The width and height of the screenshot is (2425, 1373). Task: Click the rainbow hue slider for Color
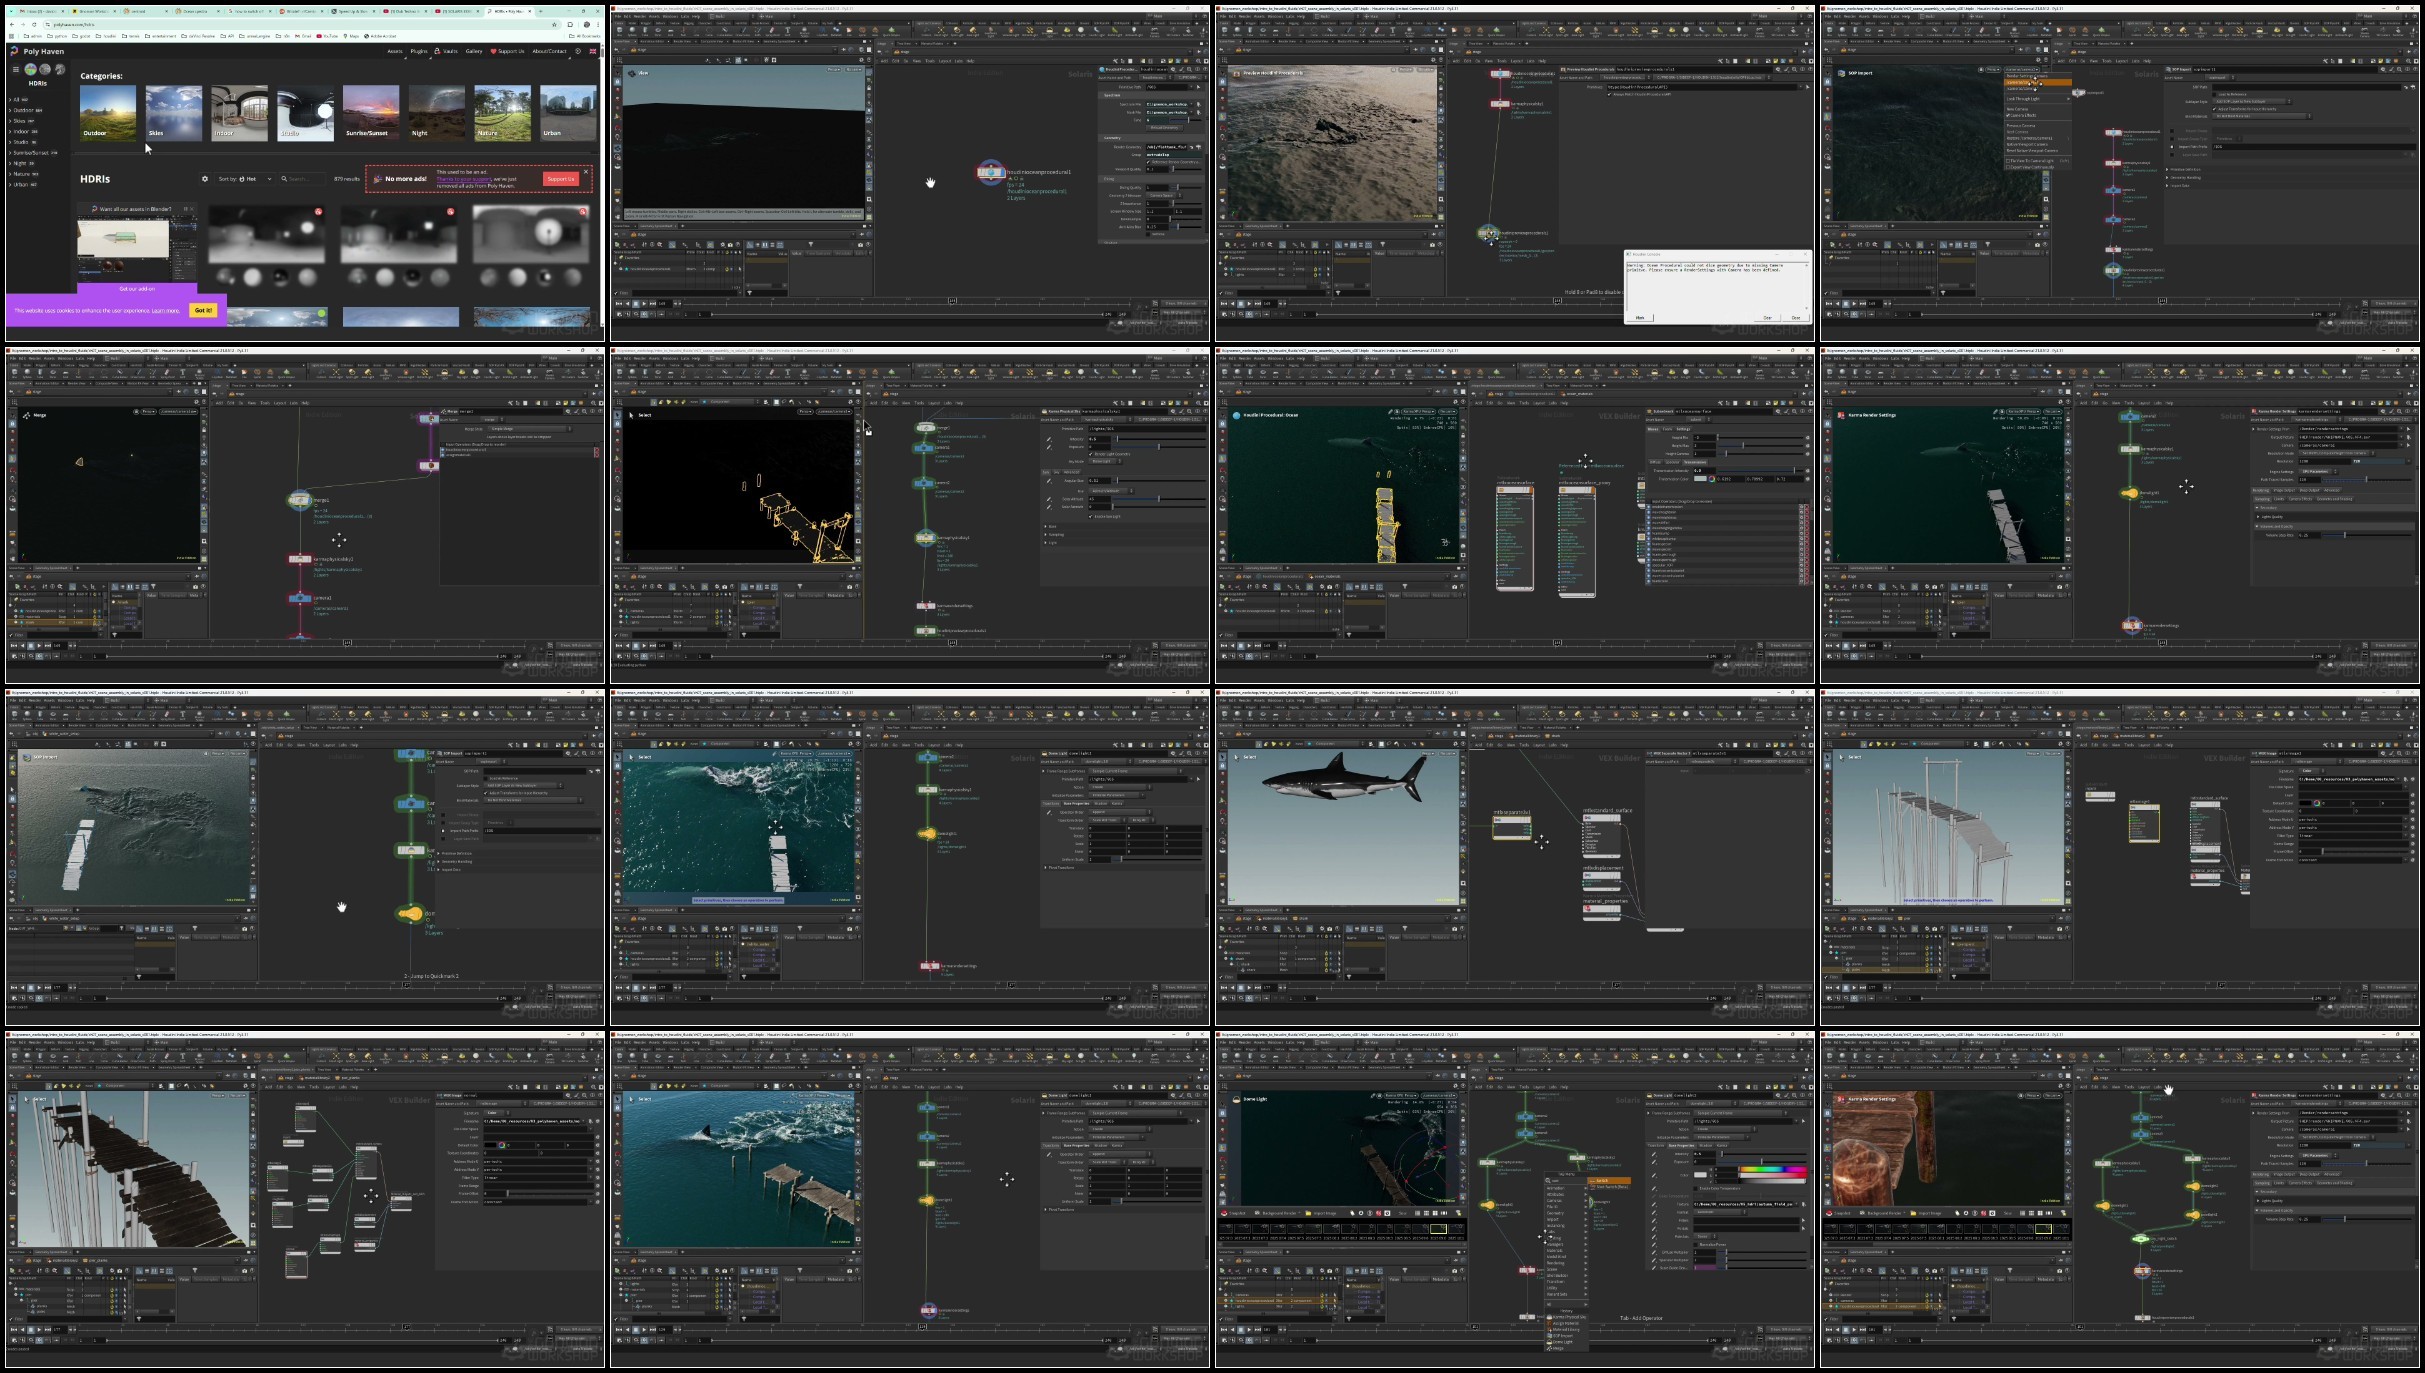1773,1169
